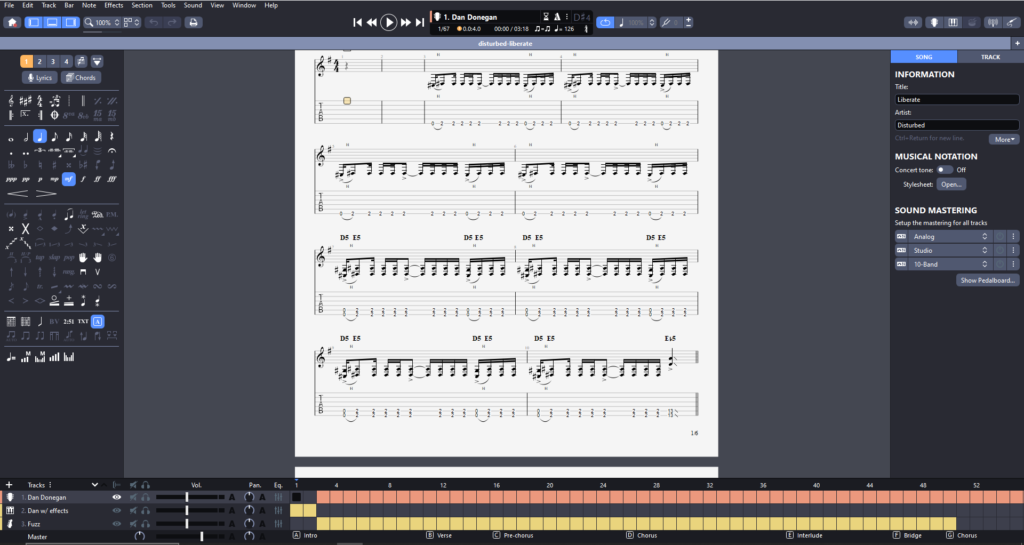Solo the Fuzz track
Viewport: 1024px width, 545px height.
[145, 523]
